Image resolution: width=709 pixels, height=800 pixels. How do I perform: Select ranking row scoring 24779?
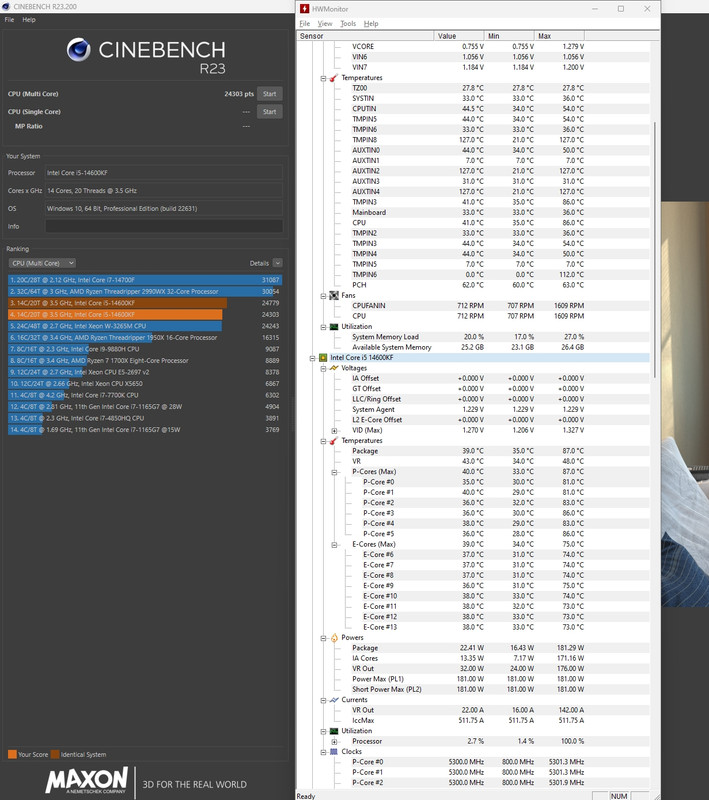(145, 303)
